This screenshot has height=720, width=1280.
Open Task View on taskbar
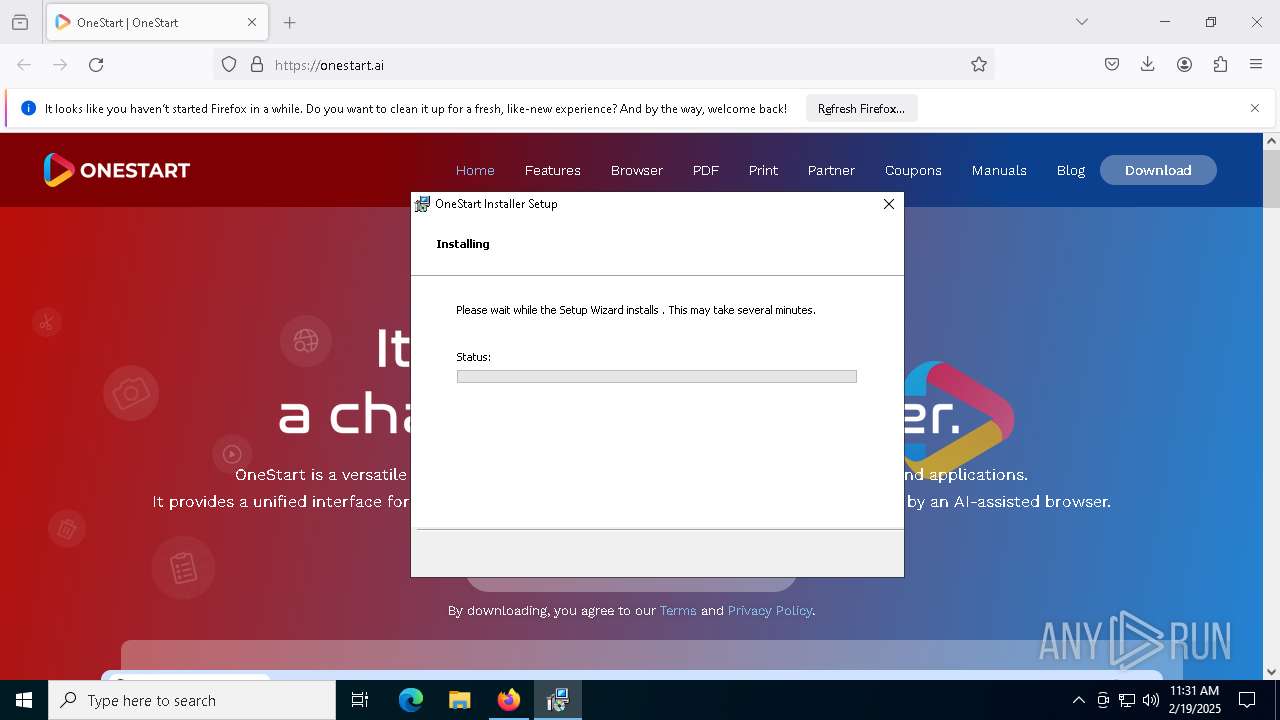click(360, 700)
